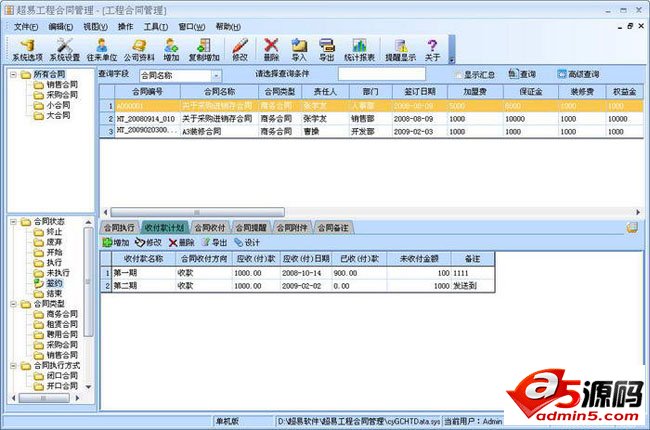The image size is (650, 430).
Task: Click contract grid scroll right arrow
Action: 638,212
